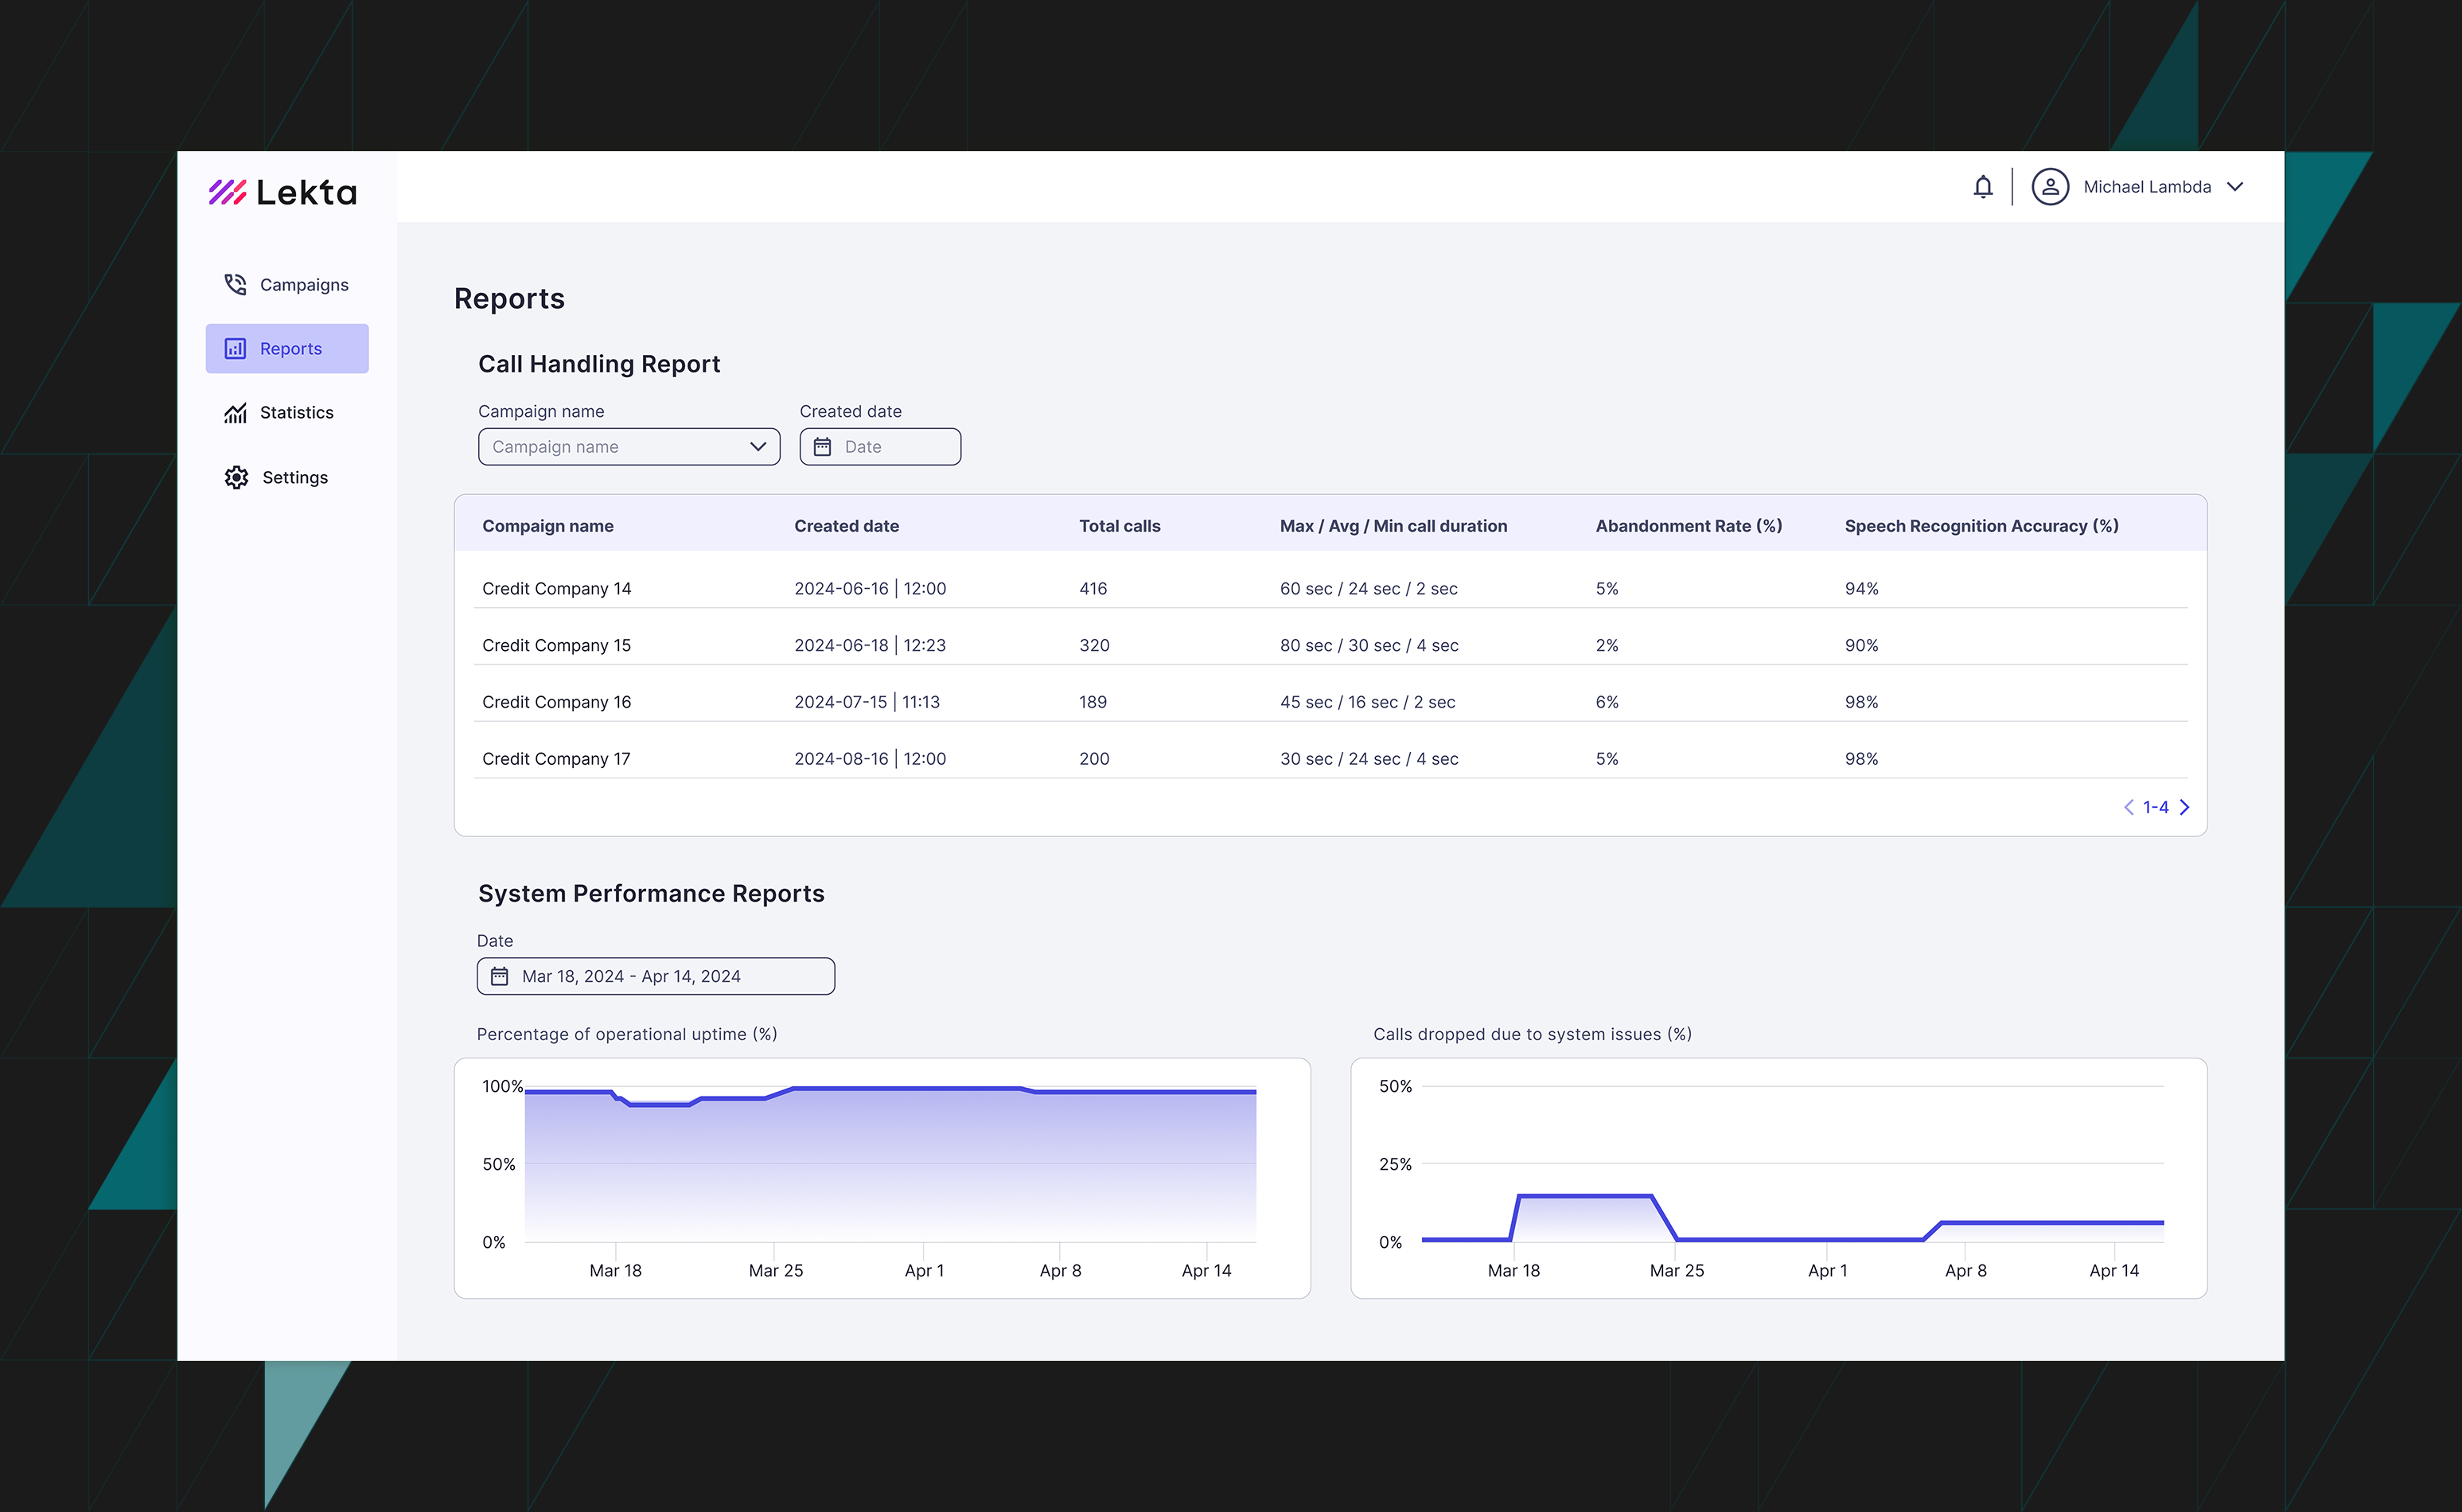The width and height of the screenshot is (2462, 1512).
Task: Click the Reports chart icon in sidebar
Action: point(235,349)
